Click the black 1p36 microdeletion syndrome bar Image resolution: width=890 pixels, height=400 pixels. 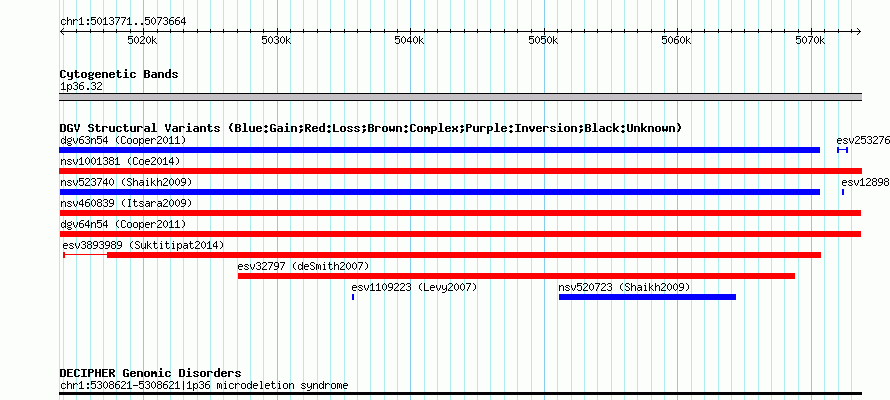pos(460,393)
